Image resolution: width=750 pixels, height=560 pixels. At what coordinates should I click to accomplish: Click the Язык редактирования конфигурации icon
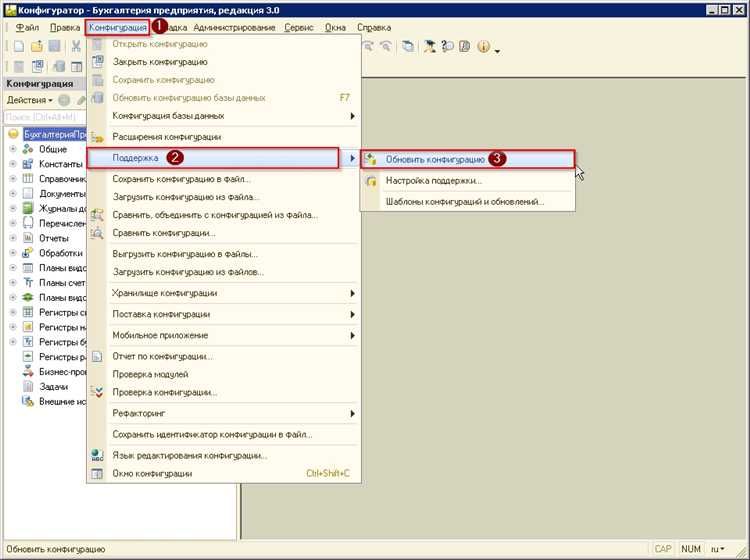(x=97, y=456)
